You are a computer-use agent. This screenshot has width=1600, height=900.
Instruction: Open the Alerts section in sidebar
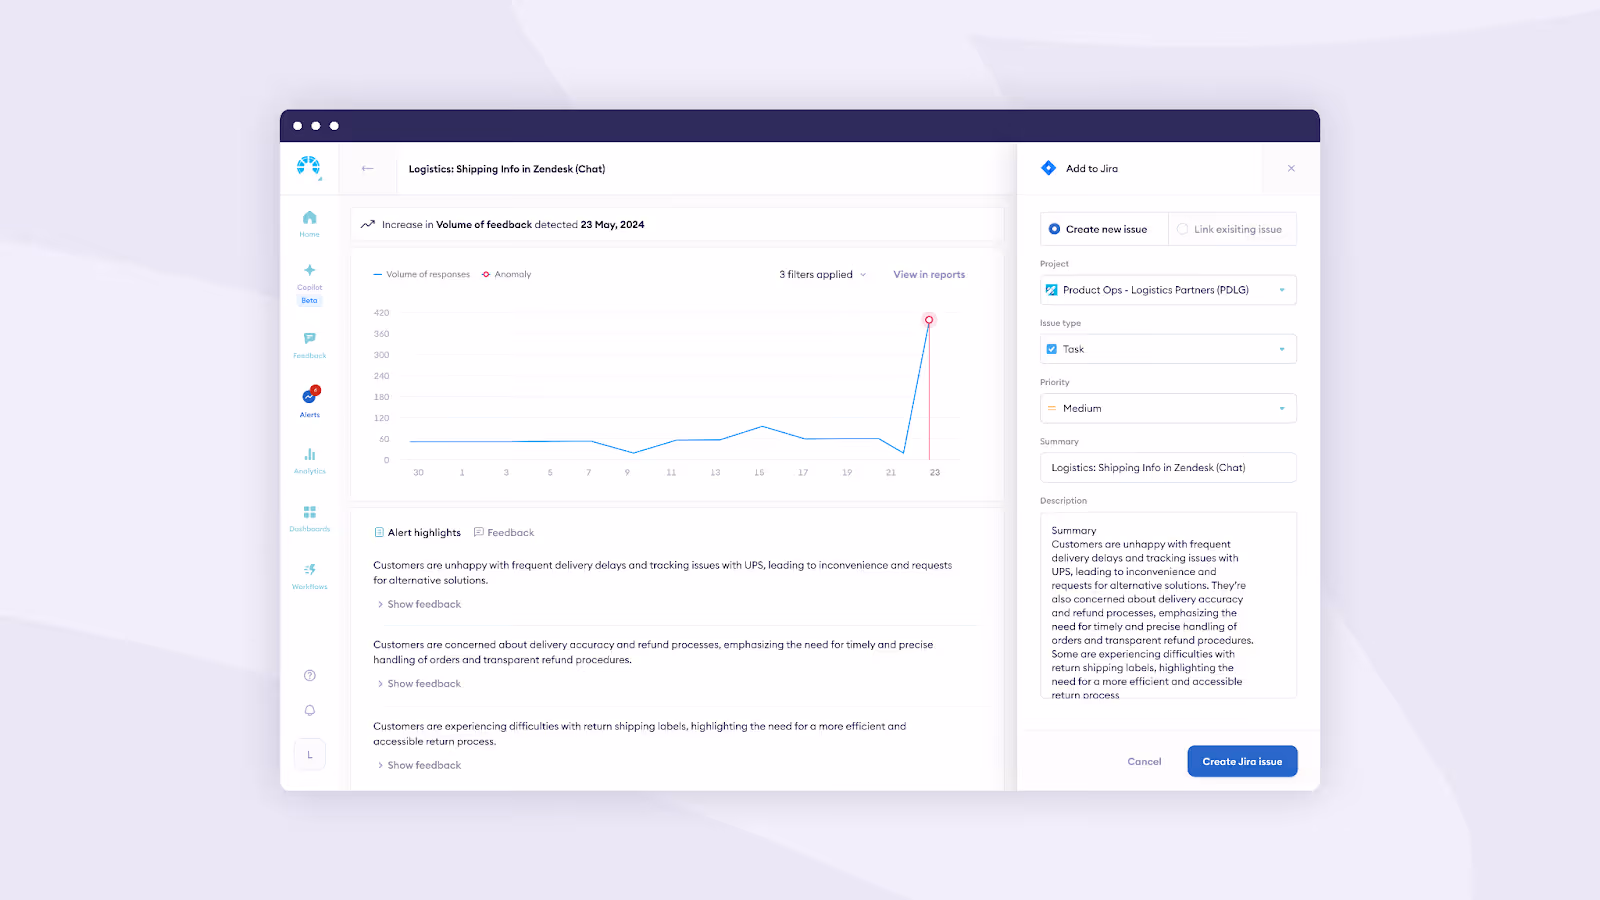tap(309, 402)
